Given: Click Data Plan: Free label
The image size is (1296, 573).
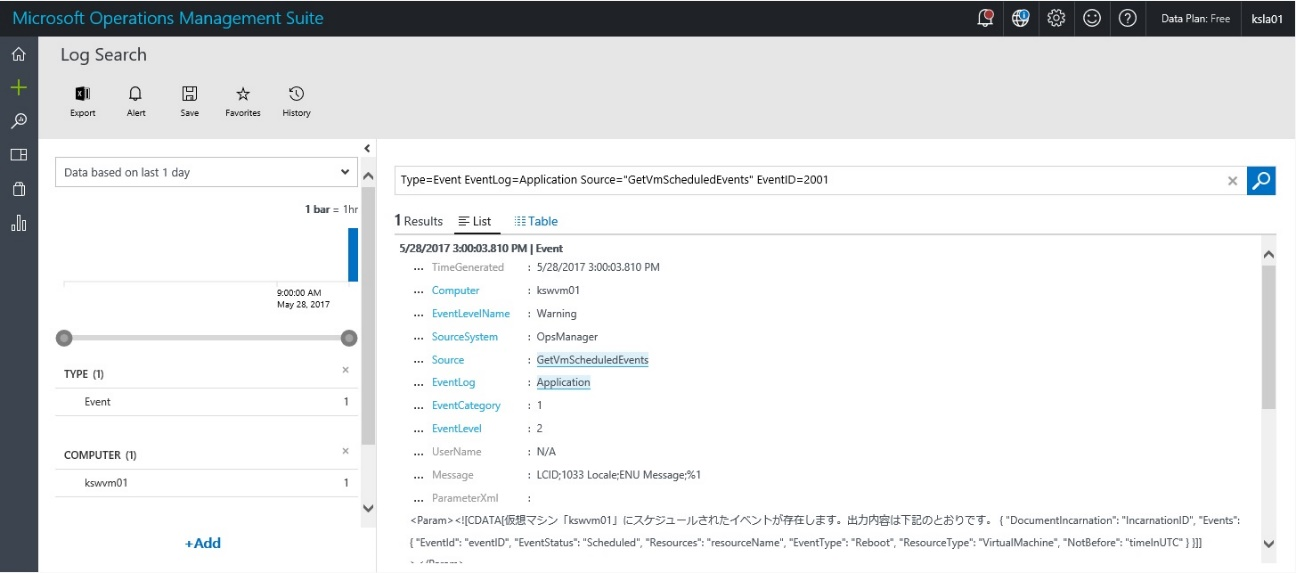Looking at the screenshot, I should coord(1195,19).
